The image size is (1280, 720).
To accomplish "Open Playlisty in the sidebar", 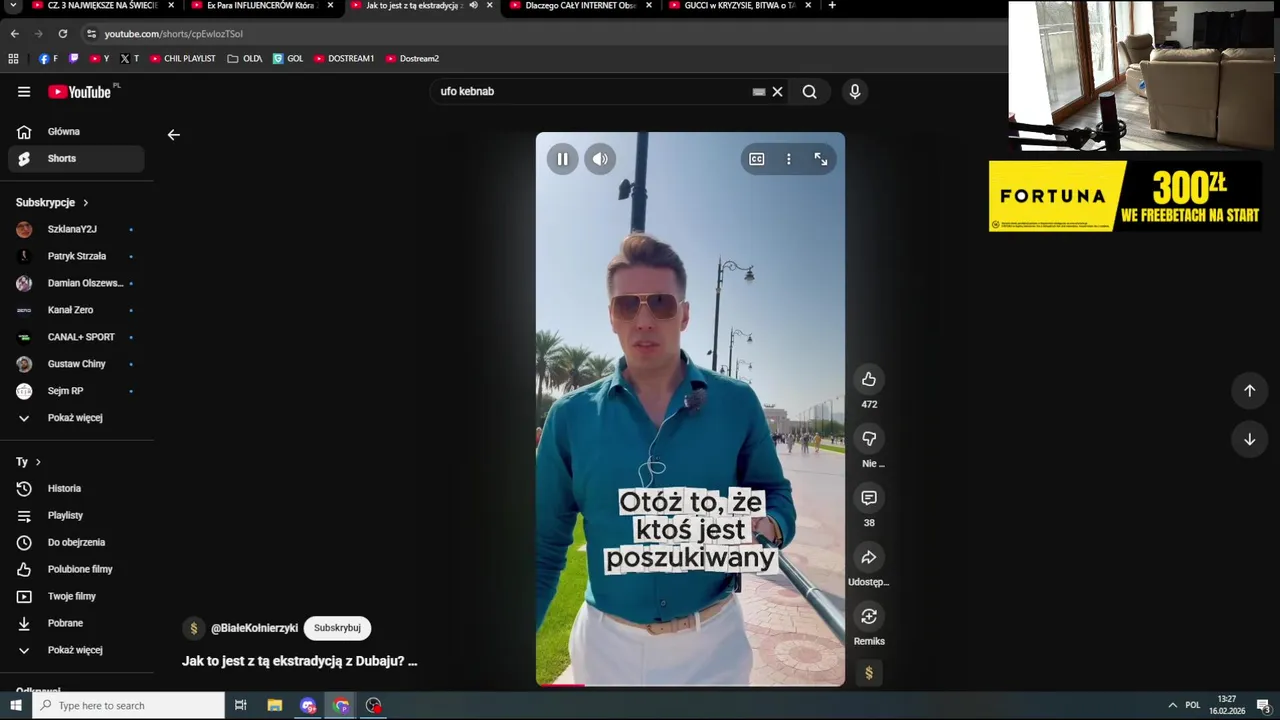I will pyautogui.click(x=76, y=516).
